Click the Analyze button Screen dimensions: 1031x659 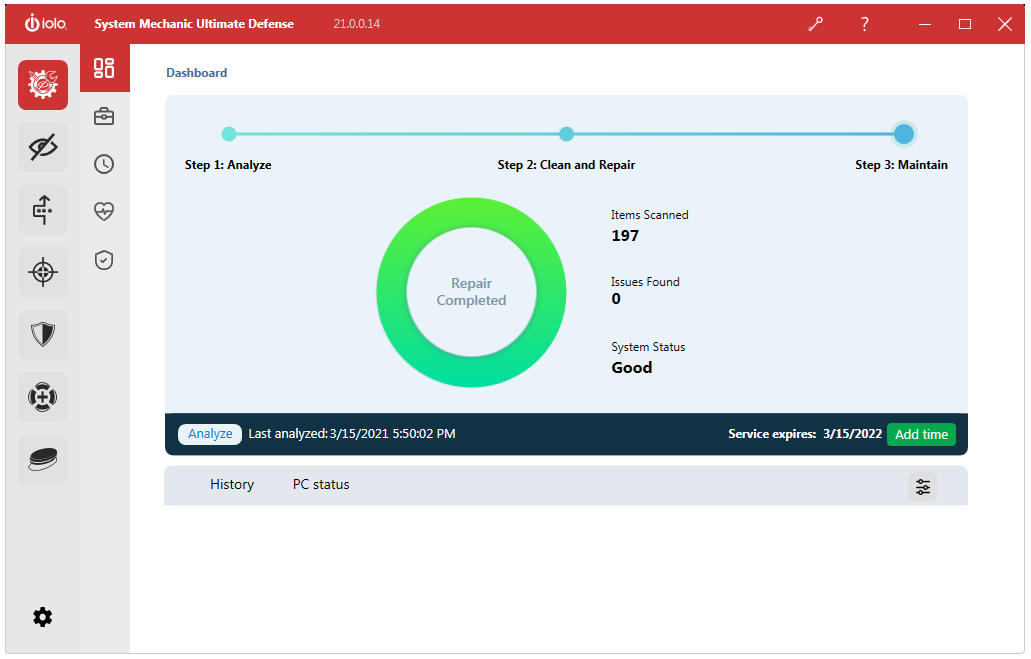pyautogui.click(x=210, y=434)
